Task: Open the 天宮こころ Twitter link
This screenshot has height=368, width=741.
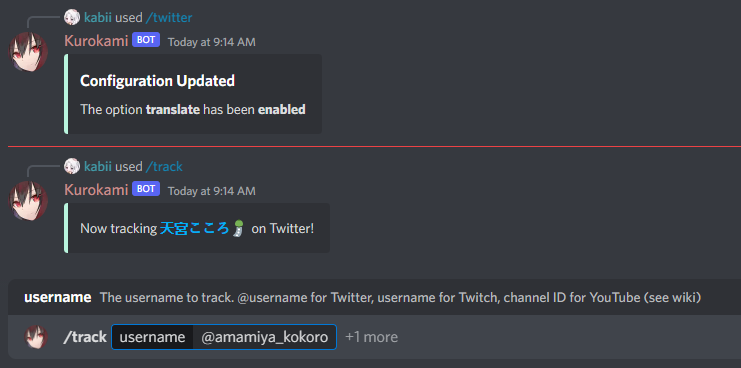Action: [195, 229]
